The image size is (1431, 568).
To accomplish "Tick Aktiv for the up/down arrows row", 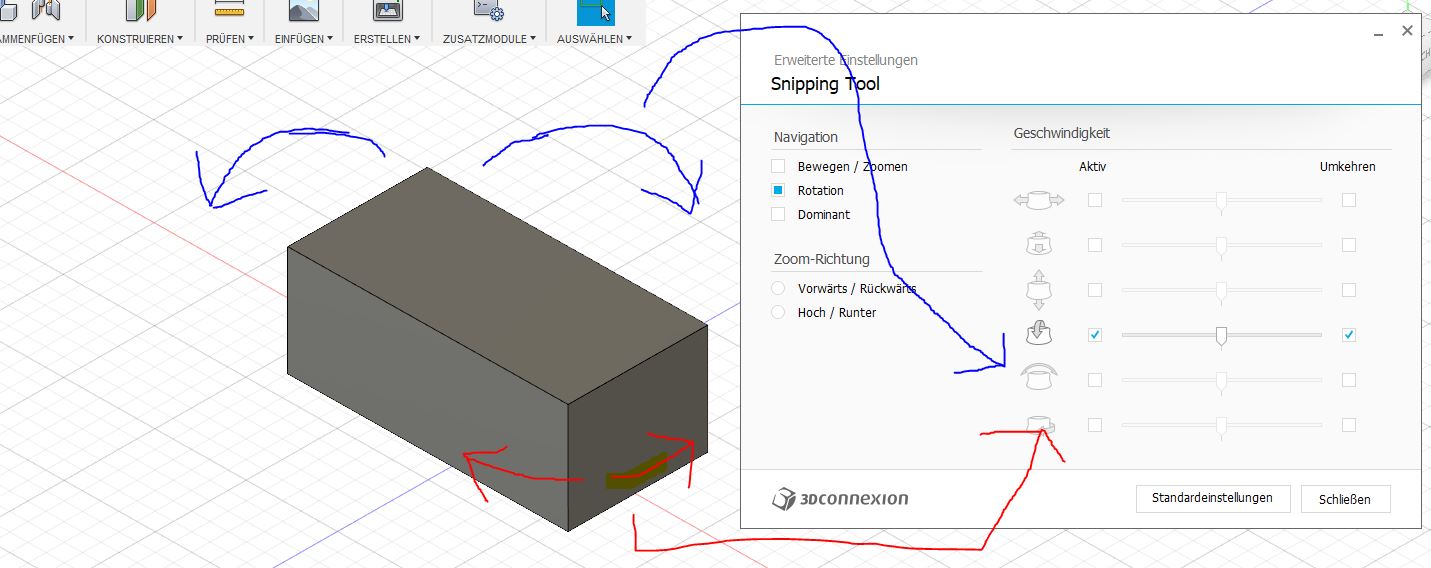I will tap(1095, 290).
